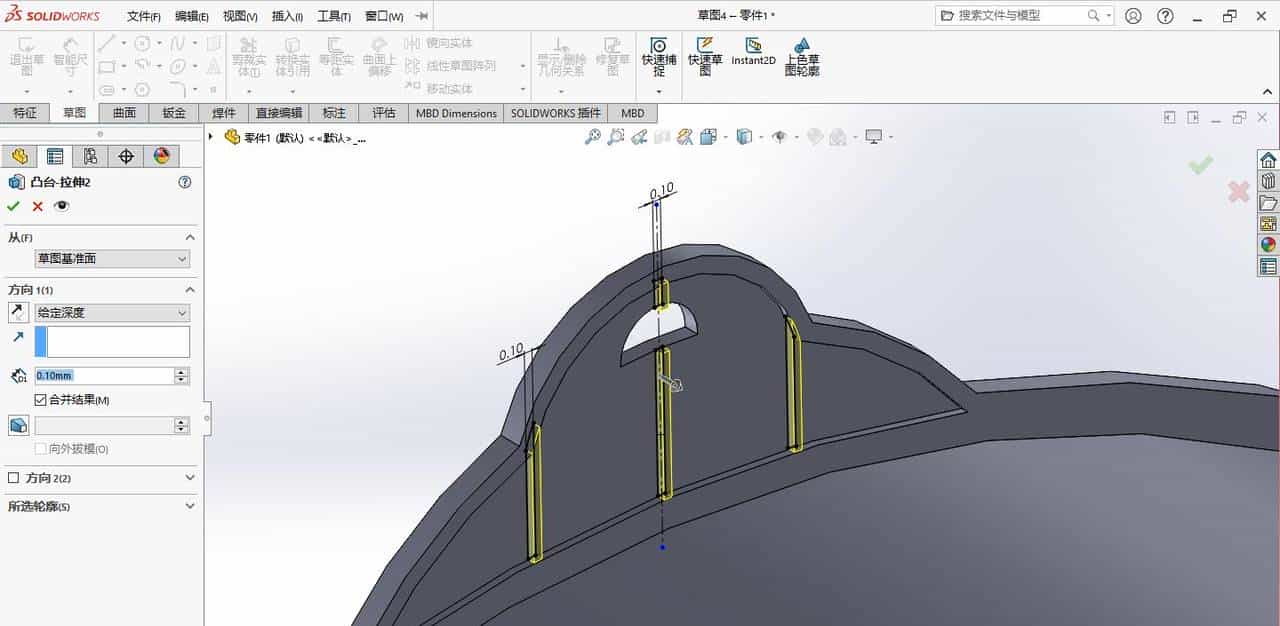Switch to the 特征 ribbon tab
The width and height of the screenshot is (1280, 626).
tap(26, 113)
